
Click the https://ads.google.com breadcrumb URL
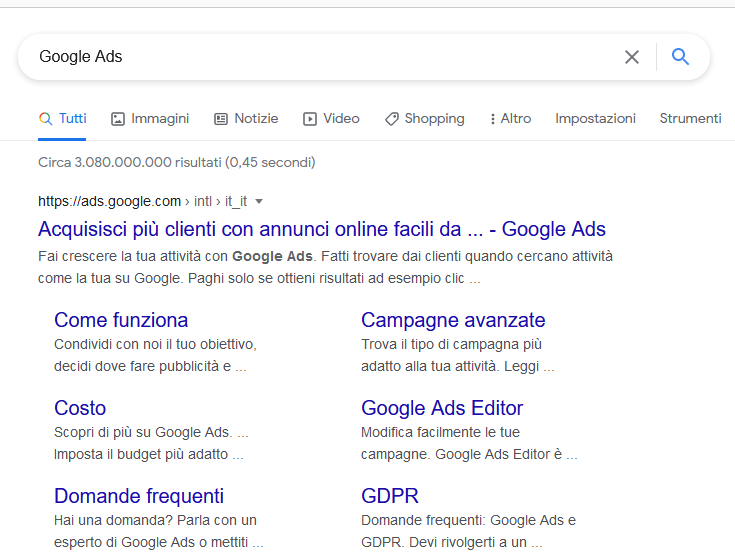pyautogui.click(x=109, y=201)
